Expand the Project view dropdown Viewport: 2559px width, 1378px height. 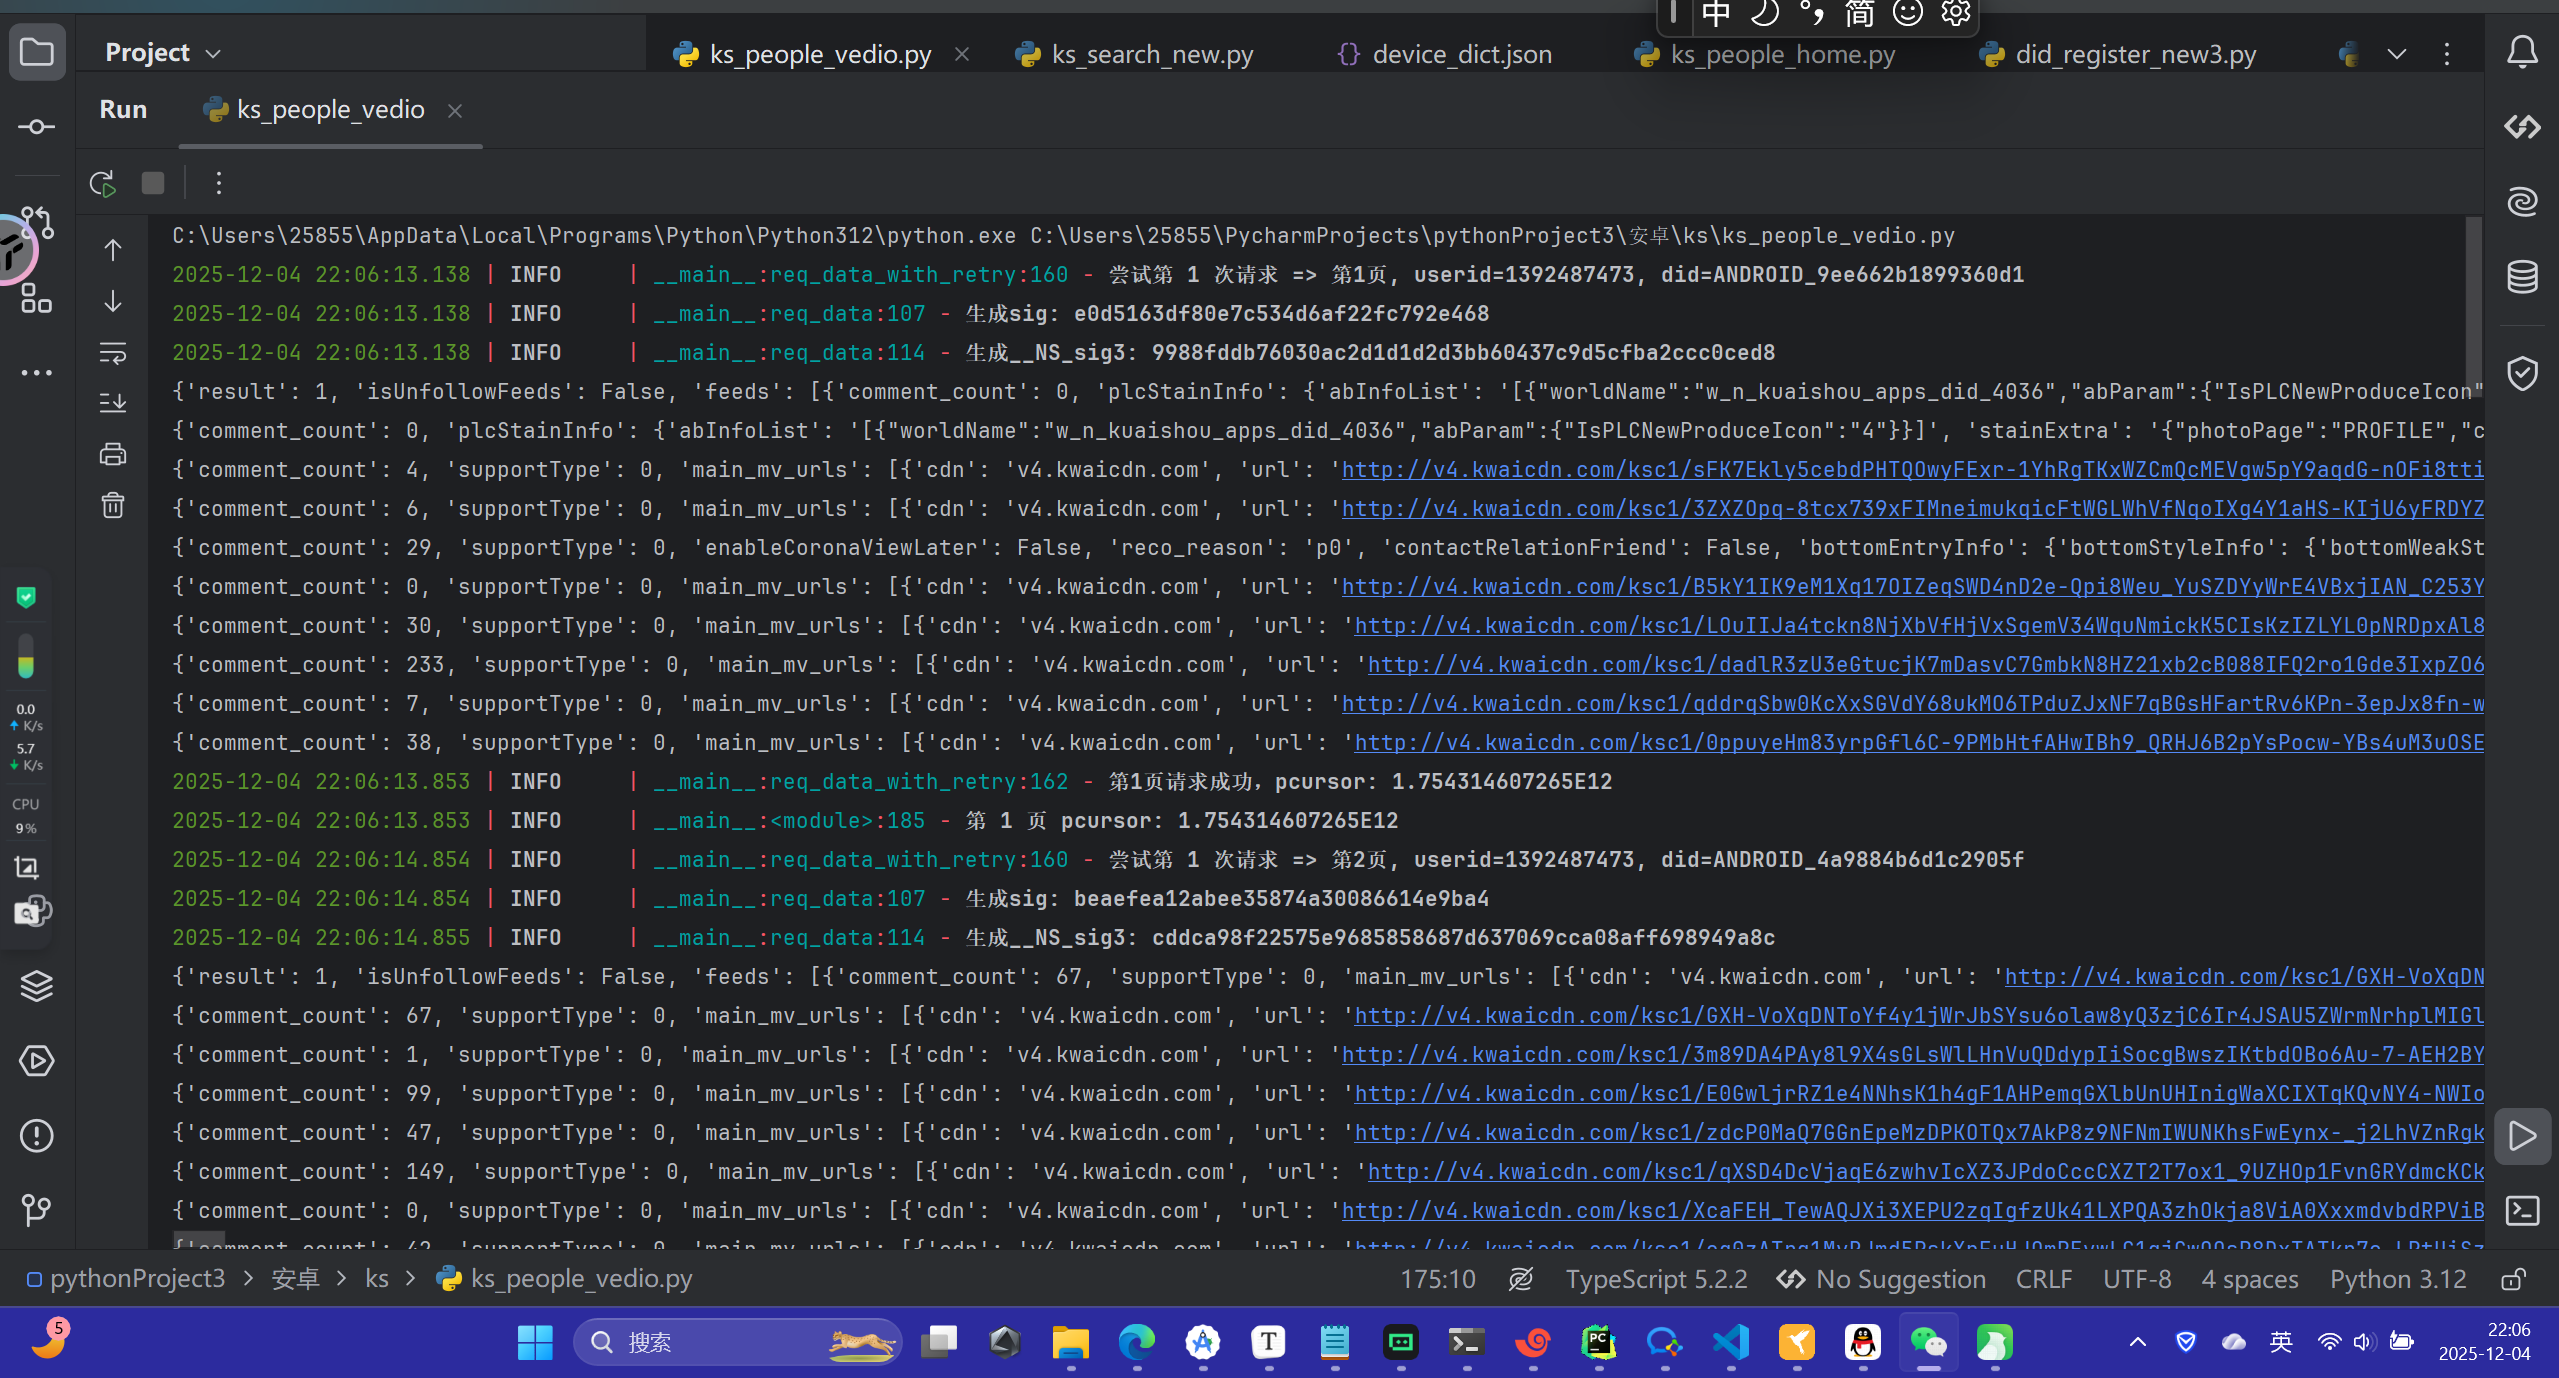pos(213,53)
